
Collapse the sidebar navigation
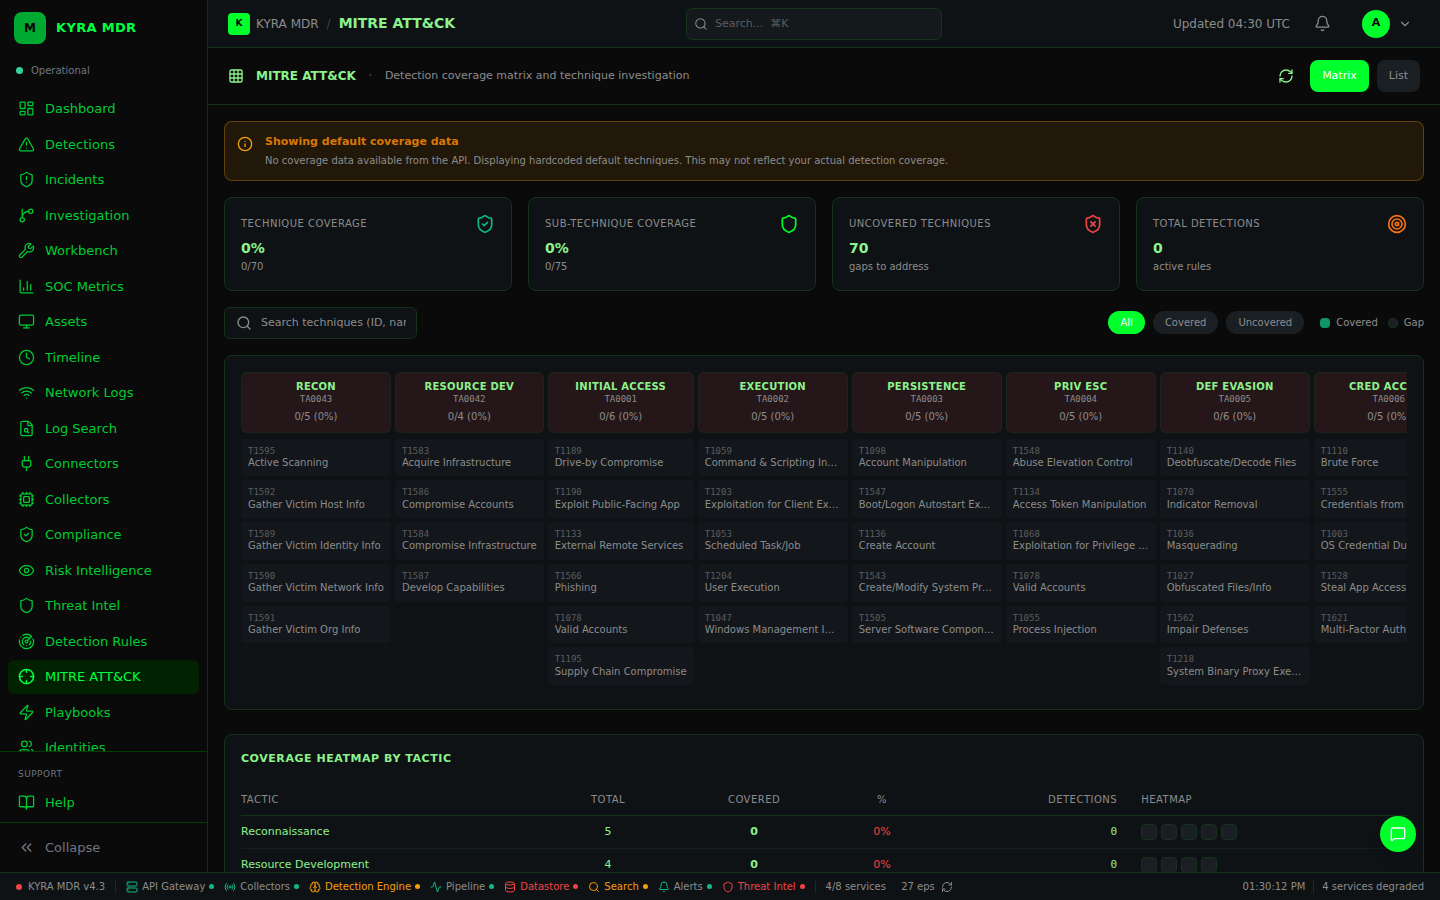pyautogui.click(x=60, y=848)
